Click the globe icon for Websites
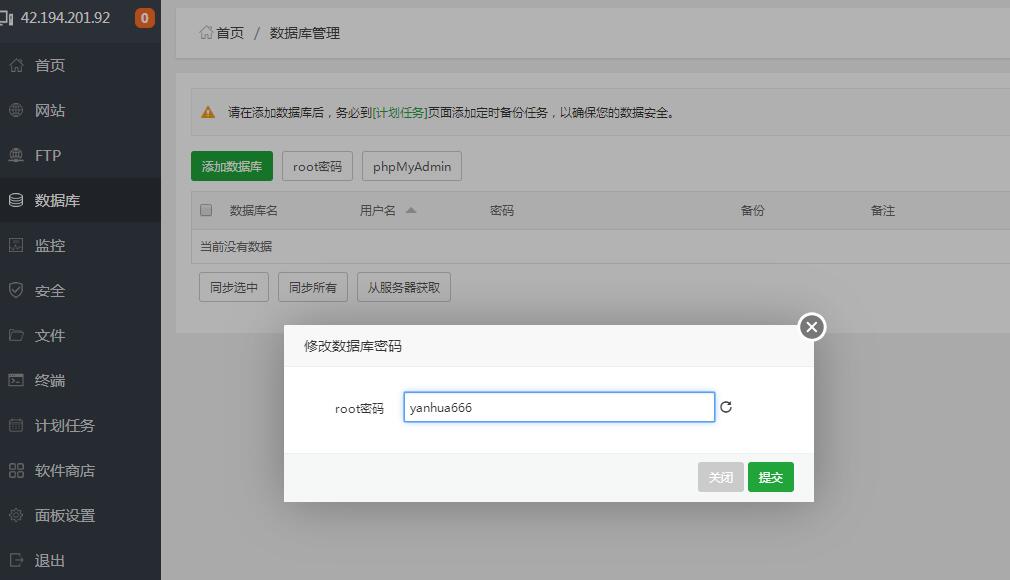The image size is (1010, 580). point(16,111)
